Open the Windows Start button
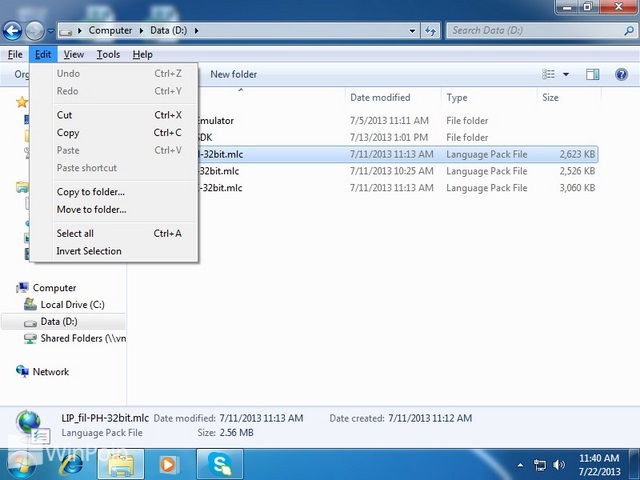Image resolution: width=640 pixels, height=480 pixels. click(21, 464)
